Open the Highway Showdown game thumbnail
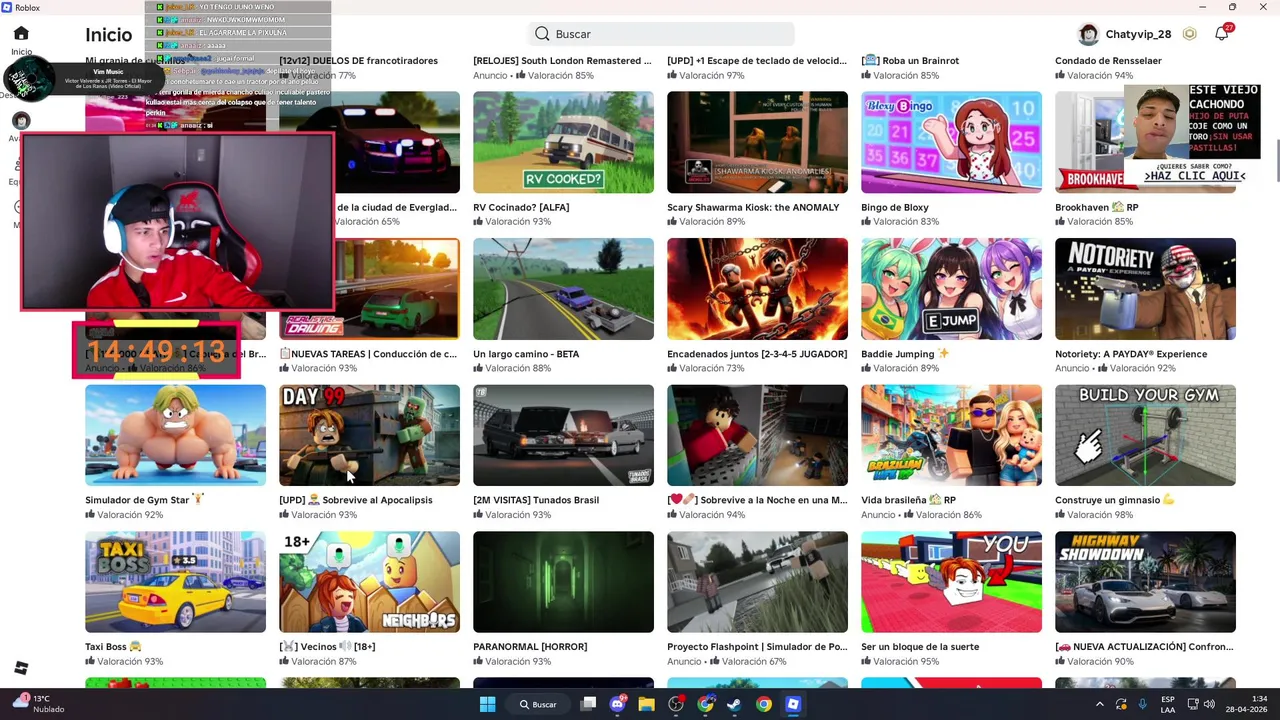Viewport: 1280px width, 720px height. [x=1145, y=582]
